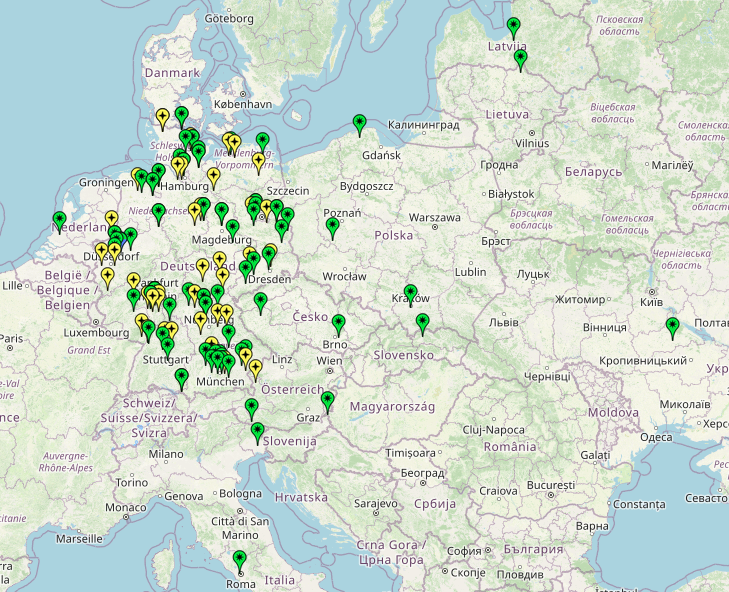Click the leftmost yellow marker near Düsseldorf
Screen dimensions: 729x592
(101, 252)
